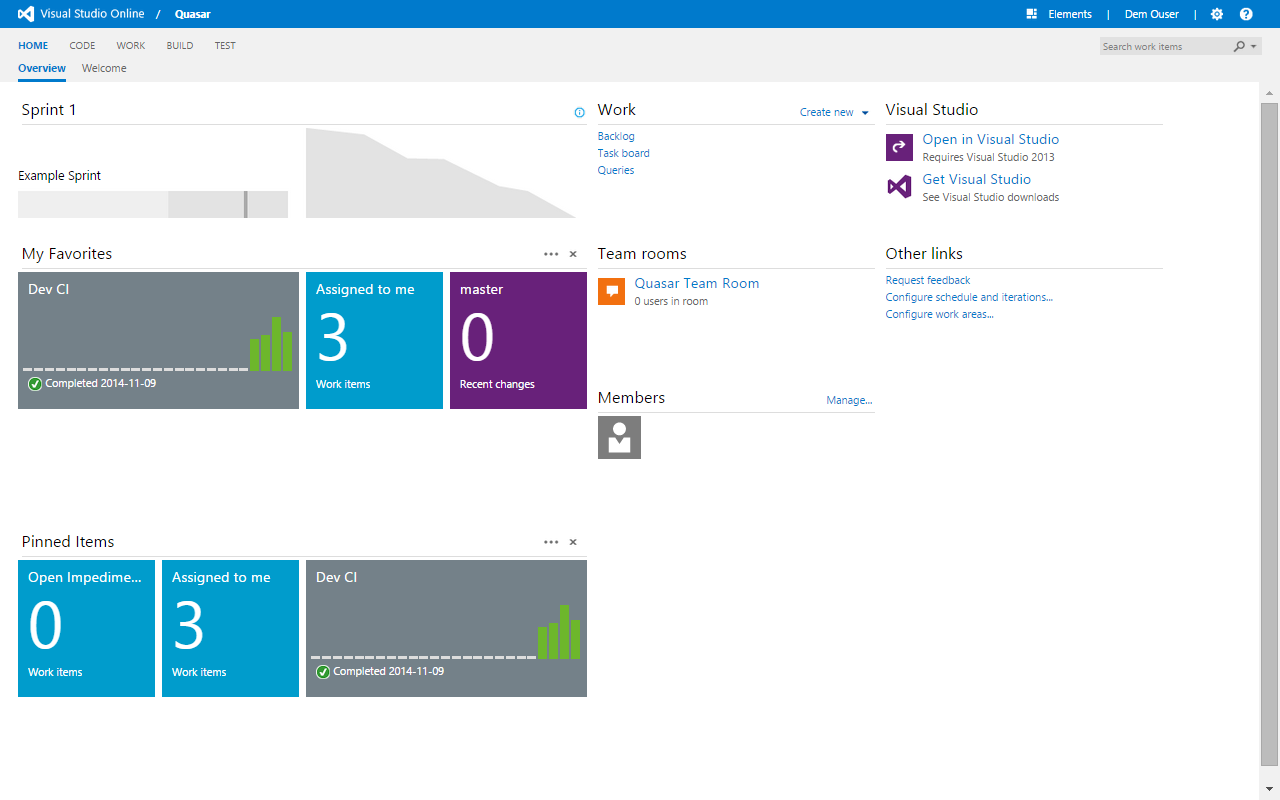The width and height of the screenshot is (1280, 800).
Task: Click the Open in Visual Studio link
Action: (991, 139)
